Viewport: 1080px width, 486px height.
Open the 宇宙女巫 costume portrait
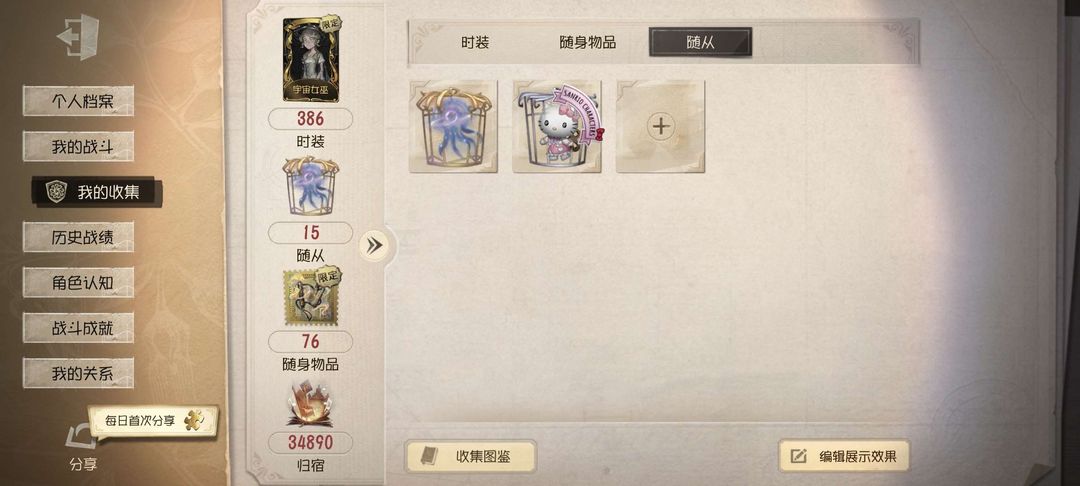[311, 60]
